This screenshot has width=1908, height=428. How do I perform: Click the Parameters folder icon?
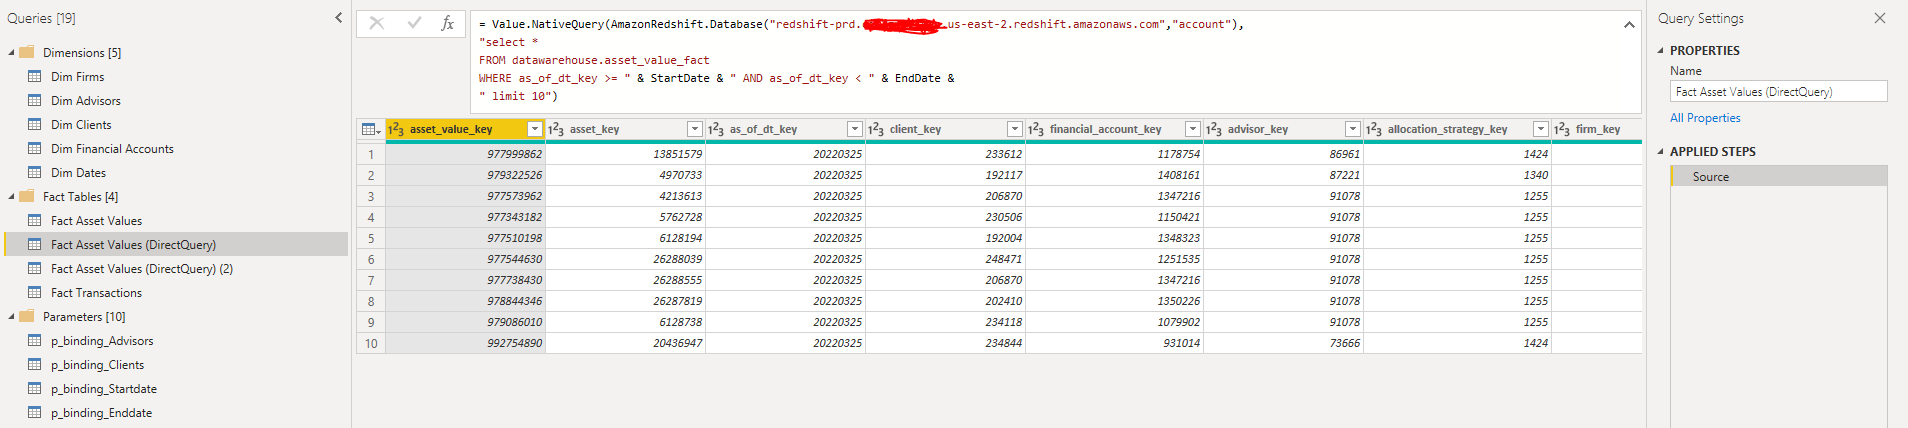[27, 316]
